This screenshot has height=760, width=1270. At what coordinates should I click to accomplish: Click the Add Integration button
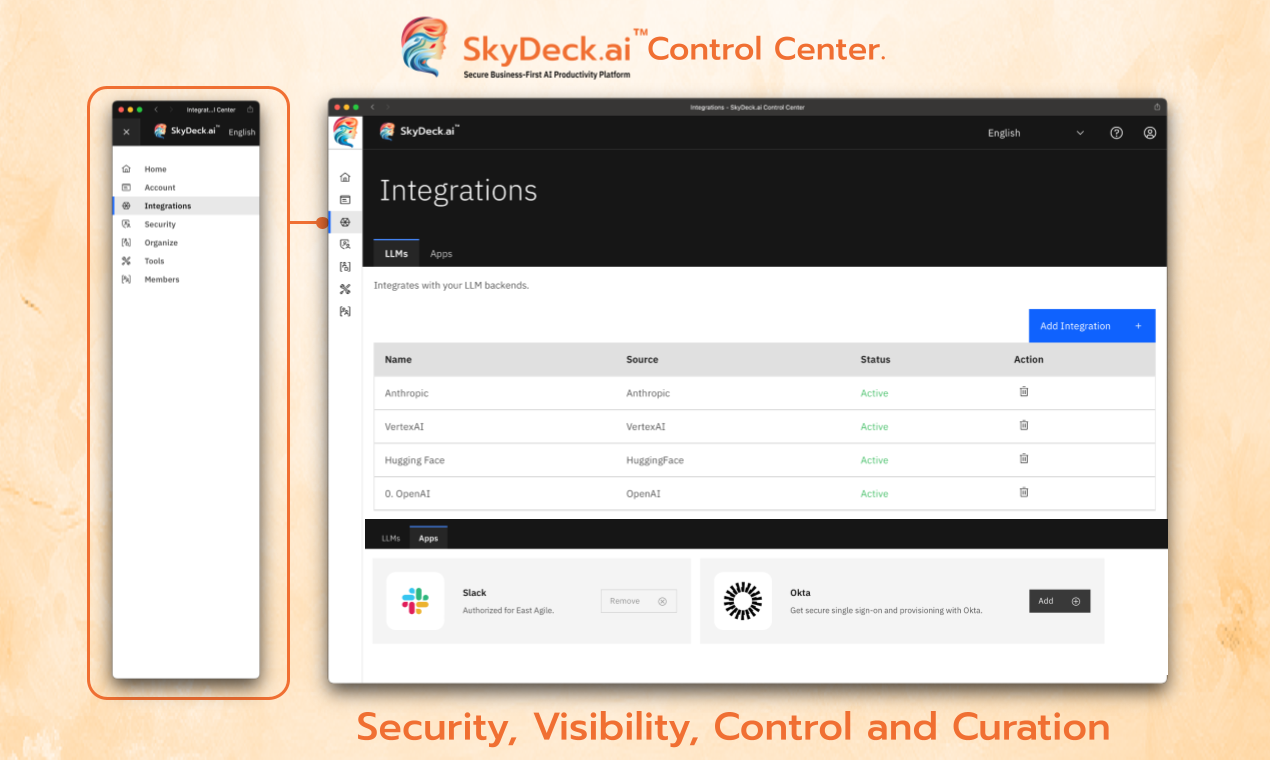(x=1092, y=326)
